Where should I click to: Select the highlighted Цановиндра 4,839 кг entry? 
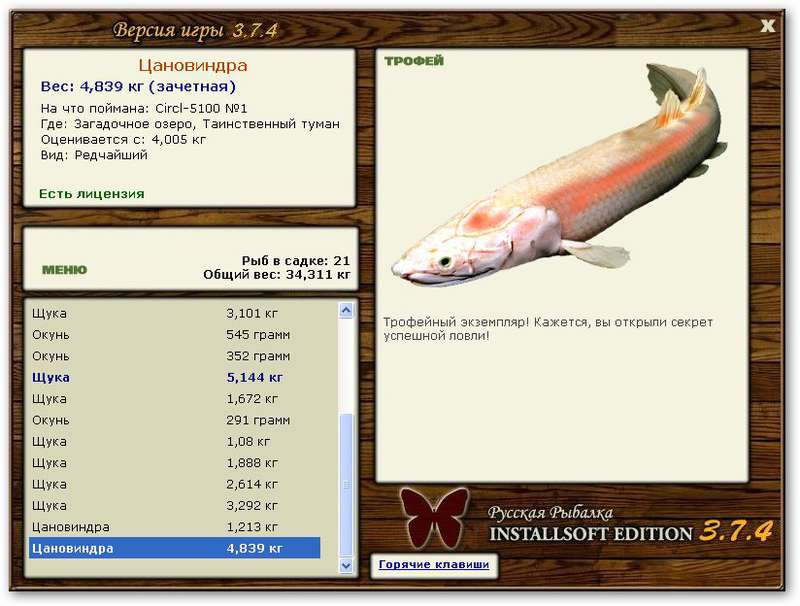[x=174, y=548]
